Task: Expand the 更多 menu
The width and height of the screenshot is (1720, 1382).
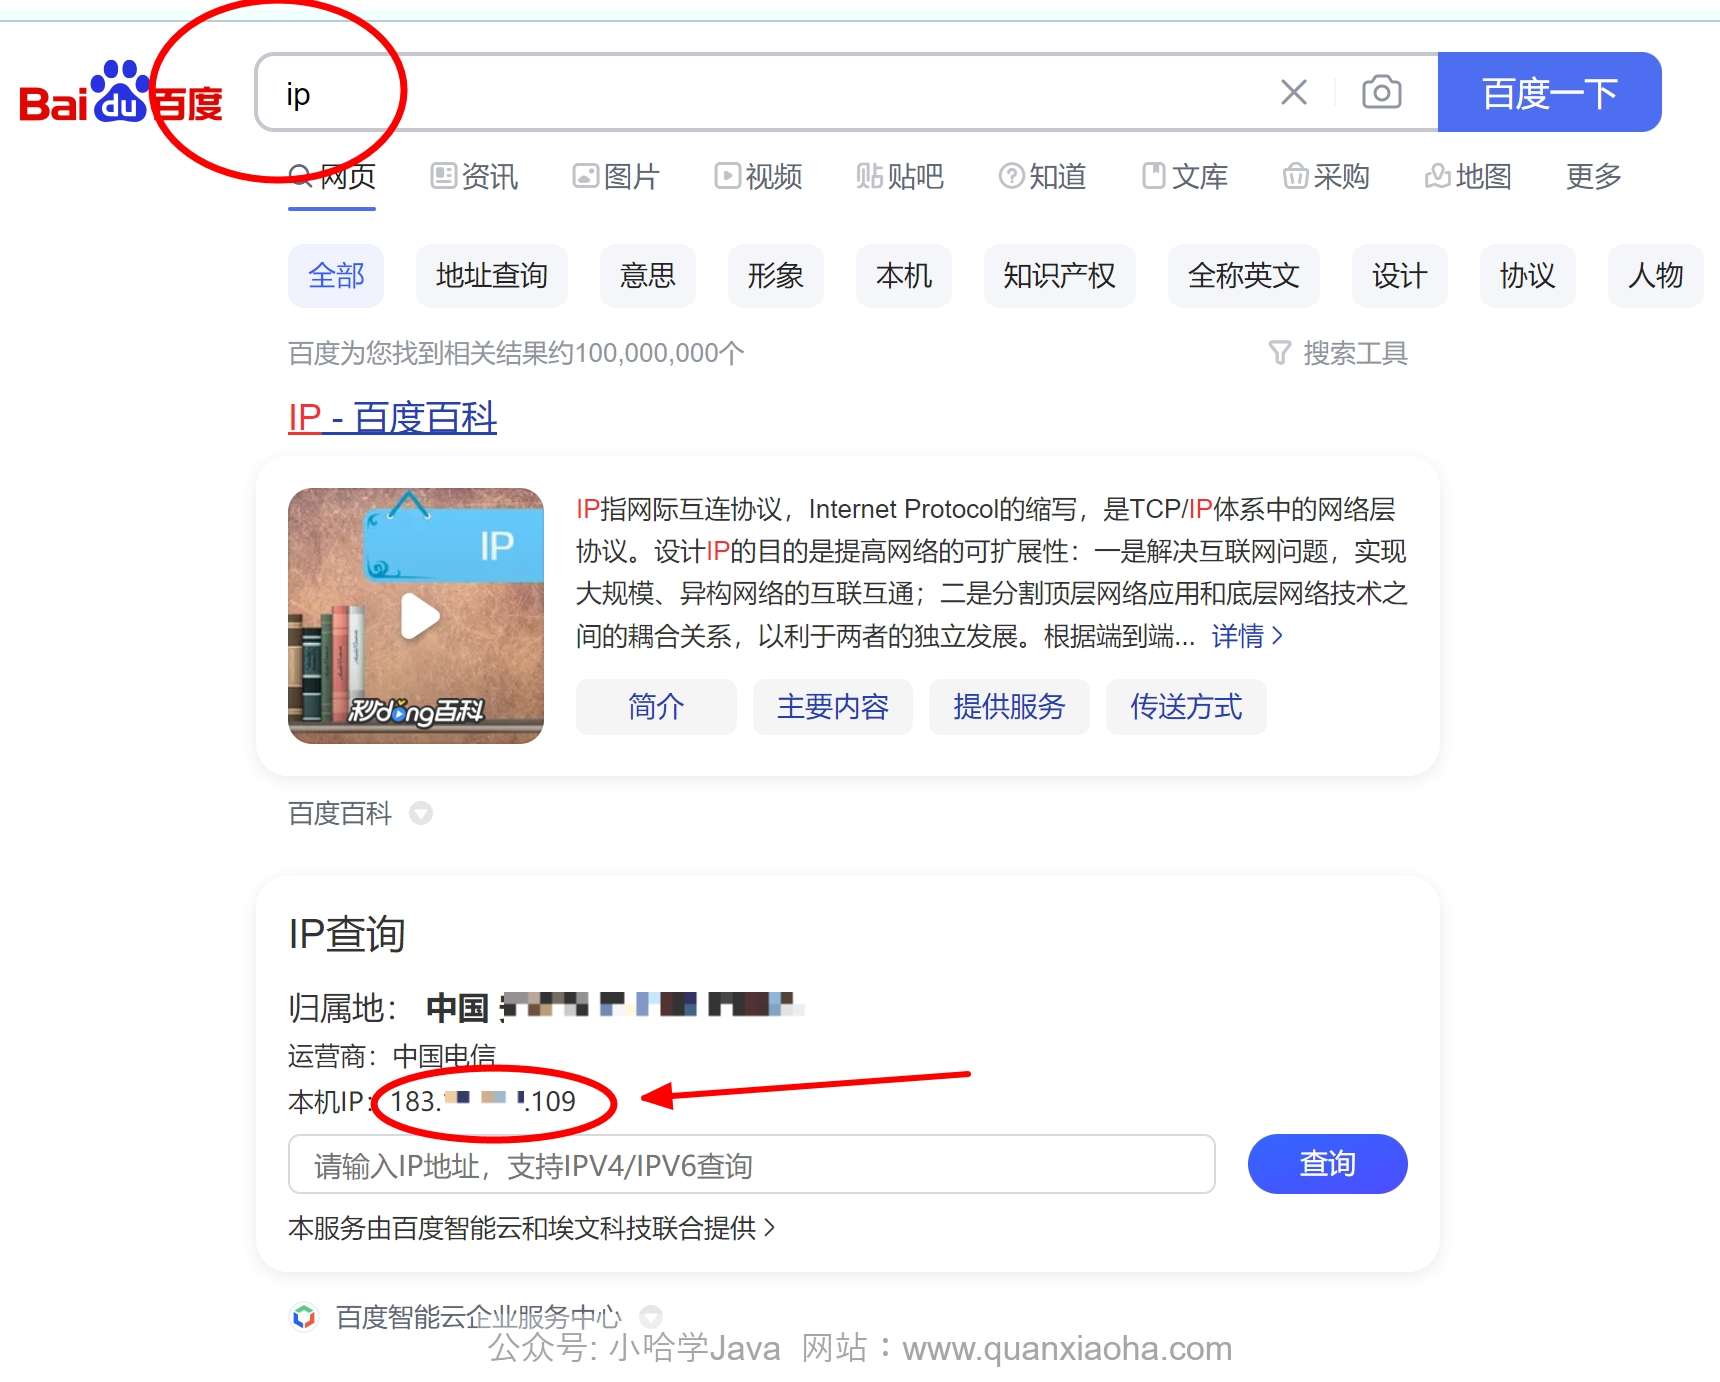Action: click(1593, 177)
